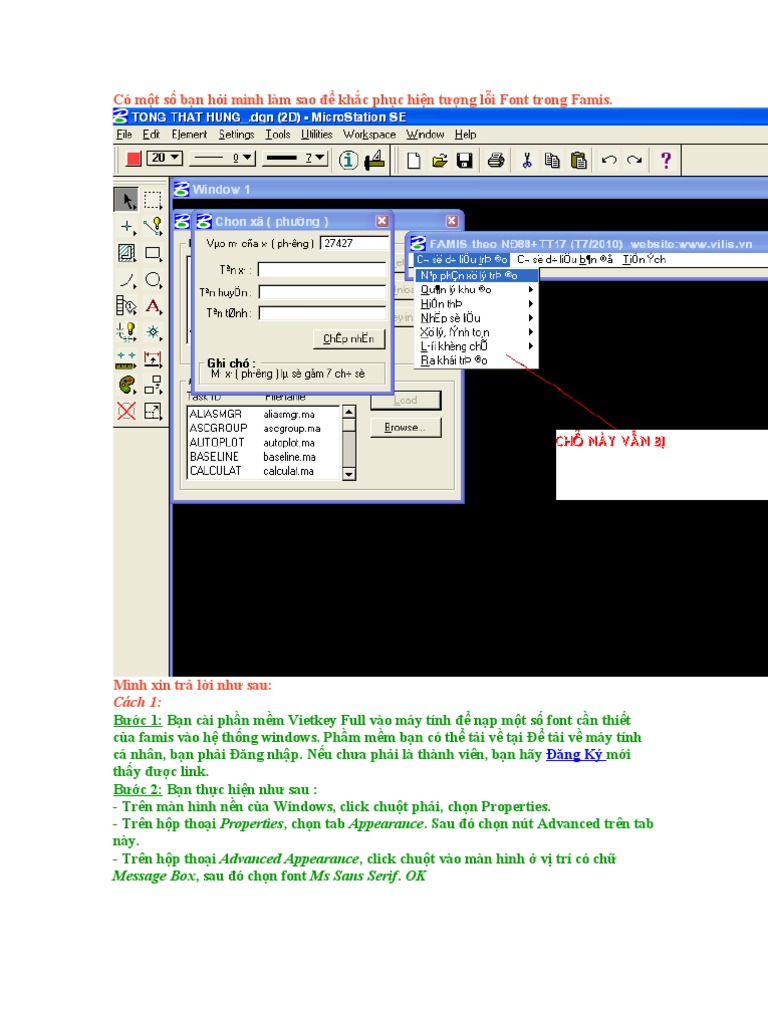
Task: Expand the 'NhËp sè liÖu' submenu
Action: click(x=477, y=318)
